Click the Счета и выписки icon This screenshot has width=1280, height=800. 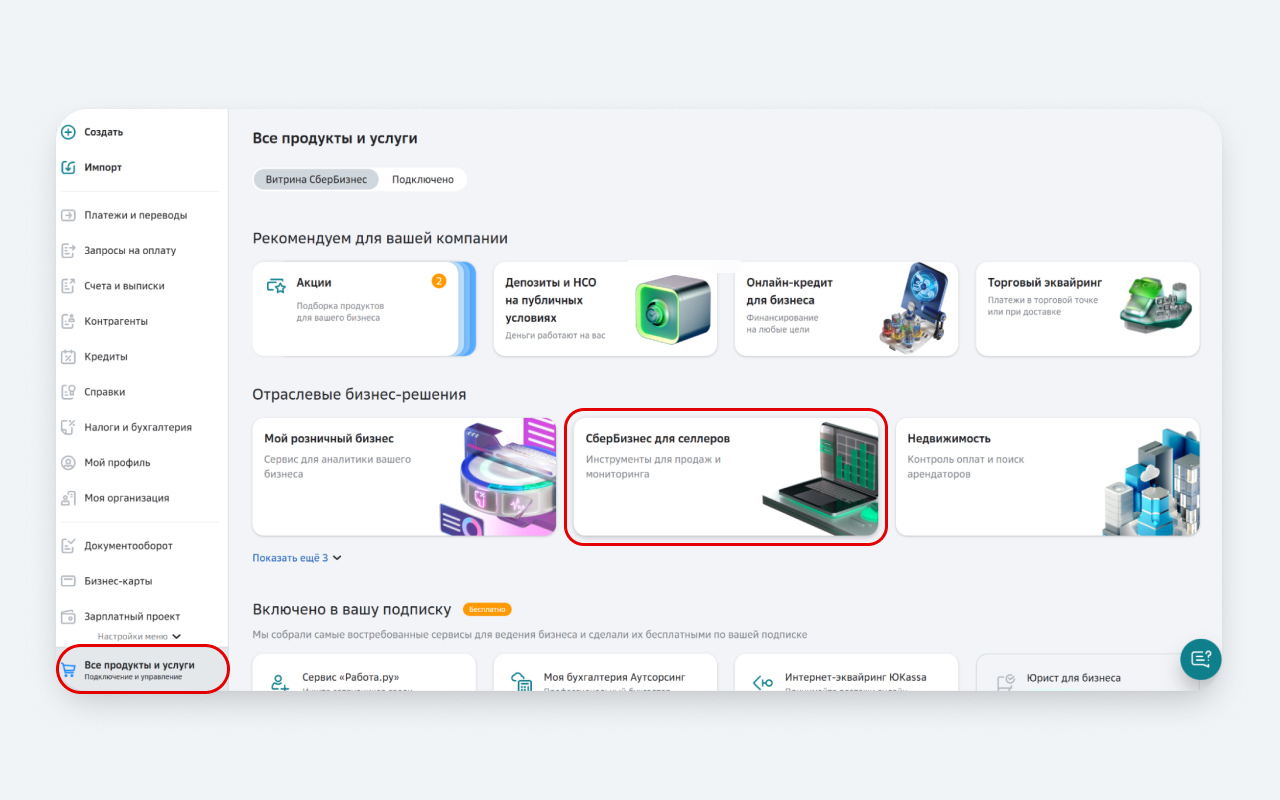coord(68,286)
